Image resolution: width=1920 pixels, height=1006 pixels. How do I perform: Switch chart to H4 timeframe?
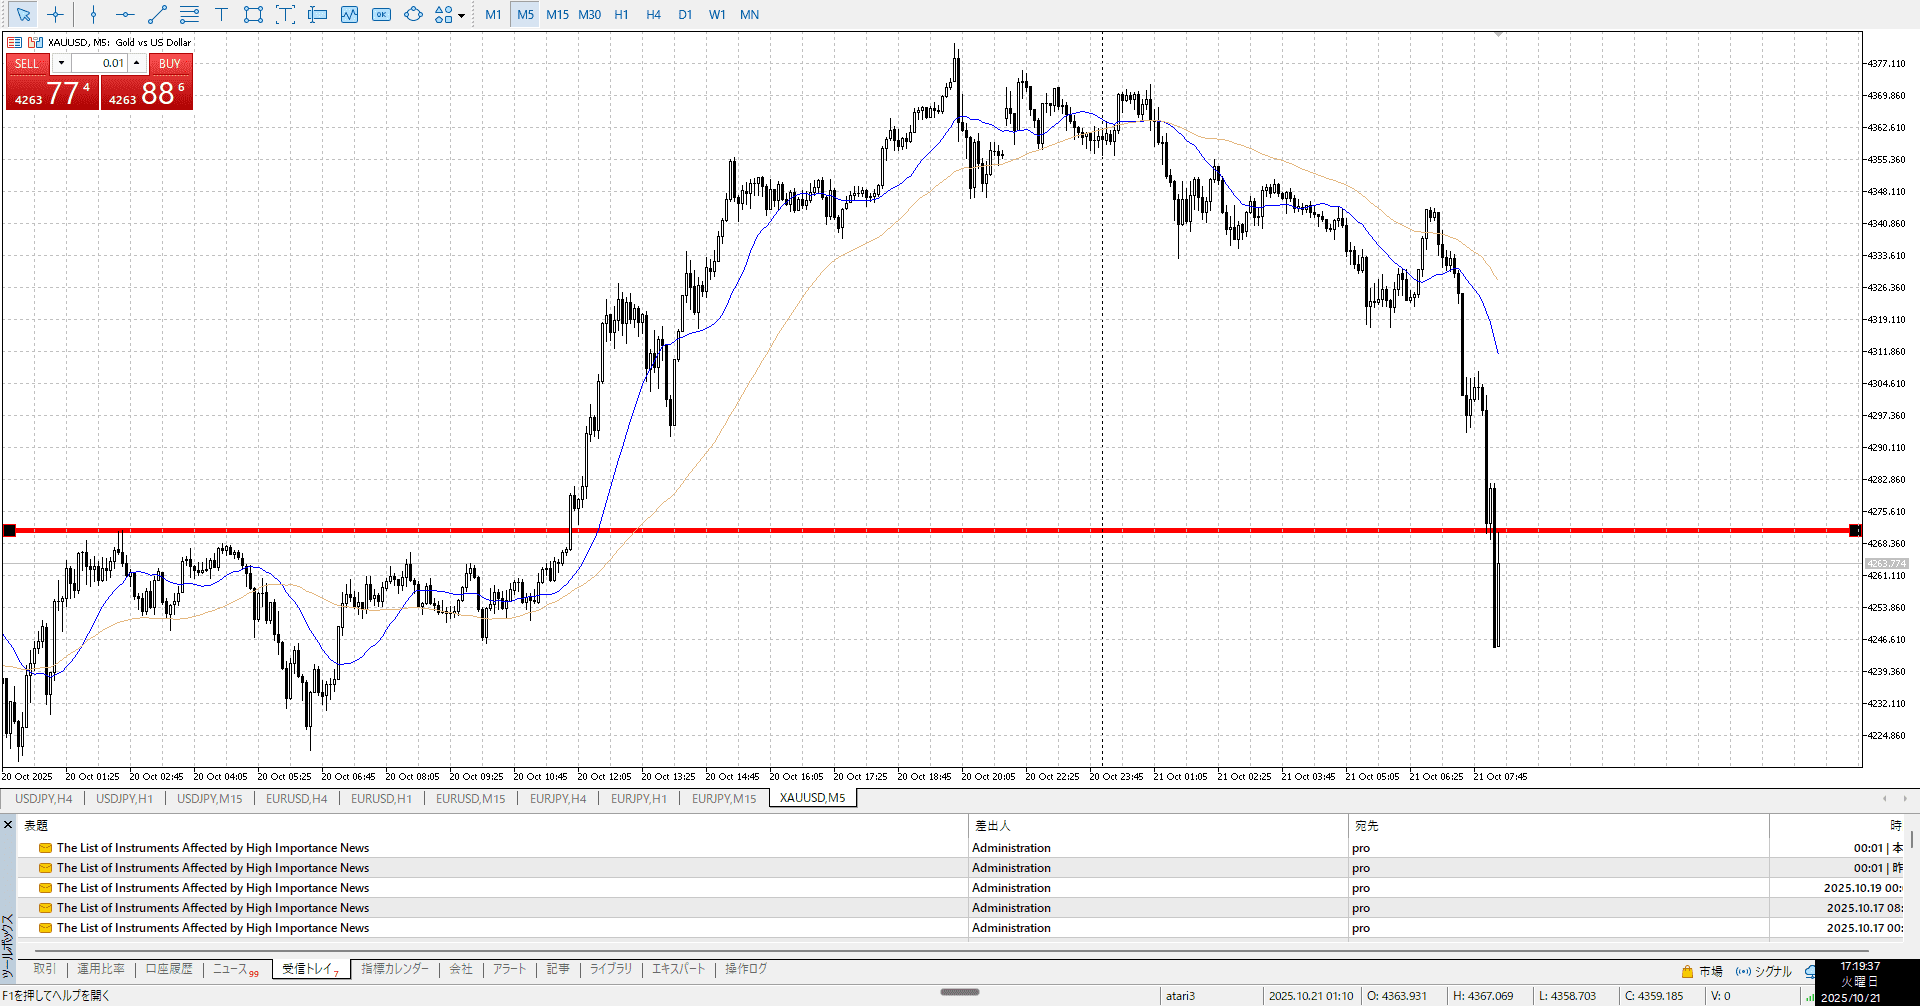coord(653,15)
